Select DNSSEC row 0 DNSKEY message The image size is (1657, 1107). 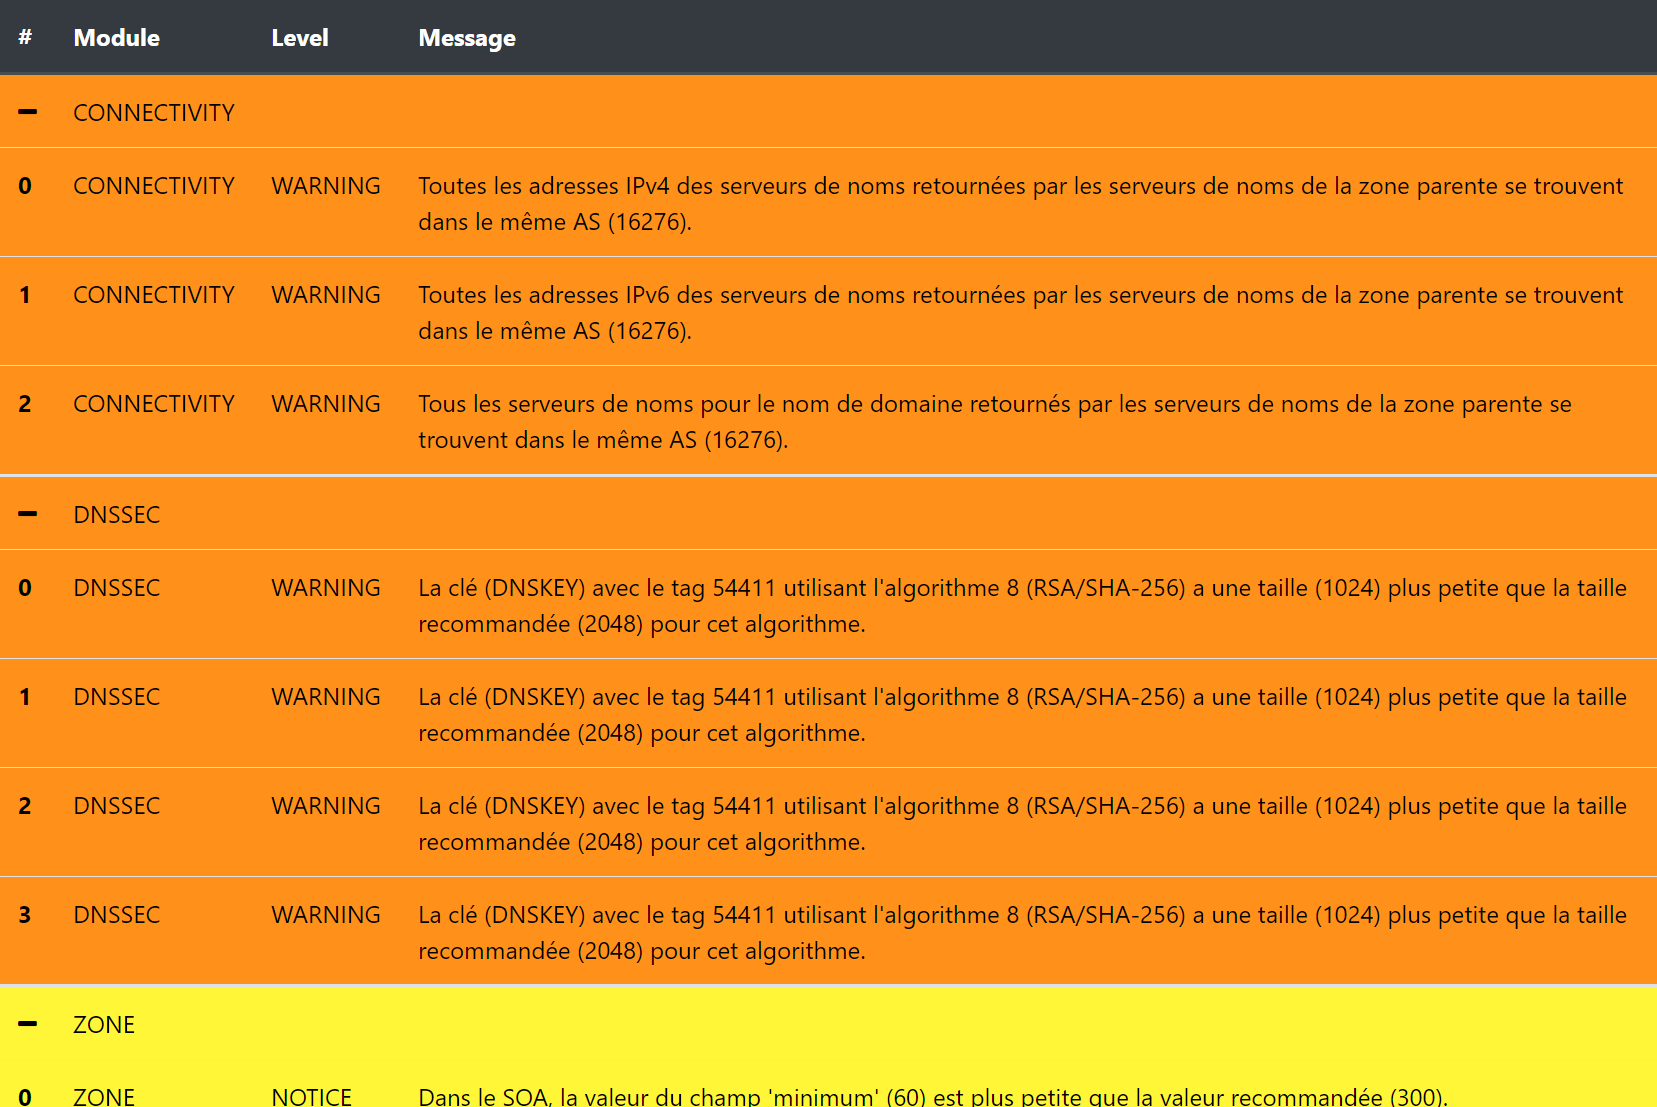point(1023,606)
